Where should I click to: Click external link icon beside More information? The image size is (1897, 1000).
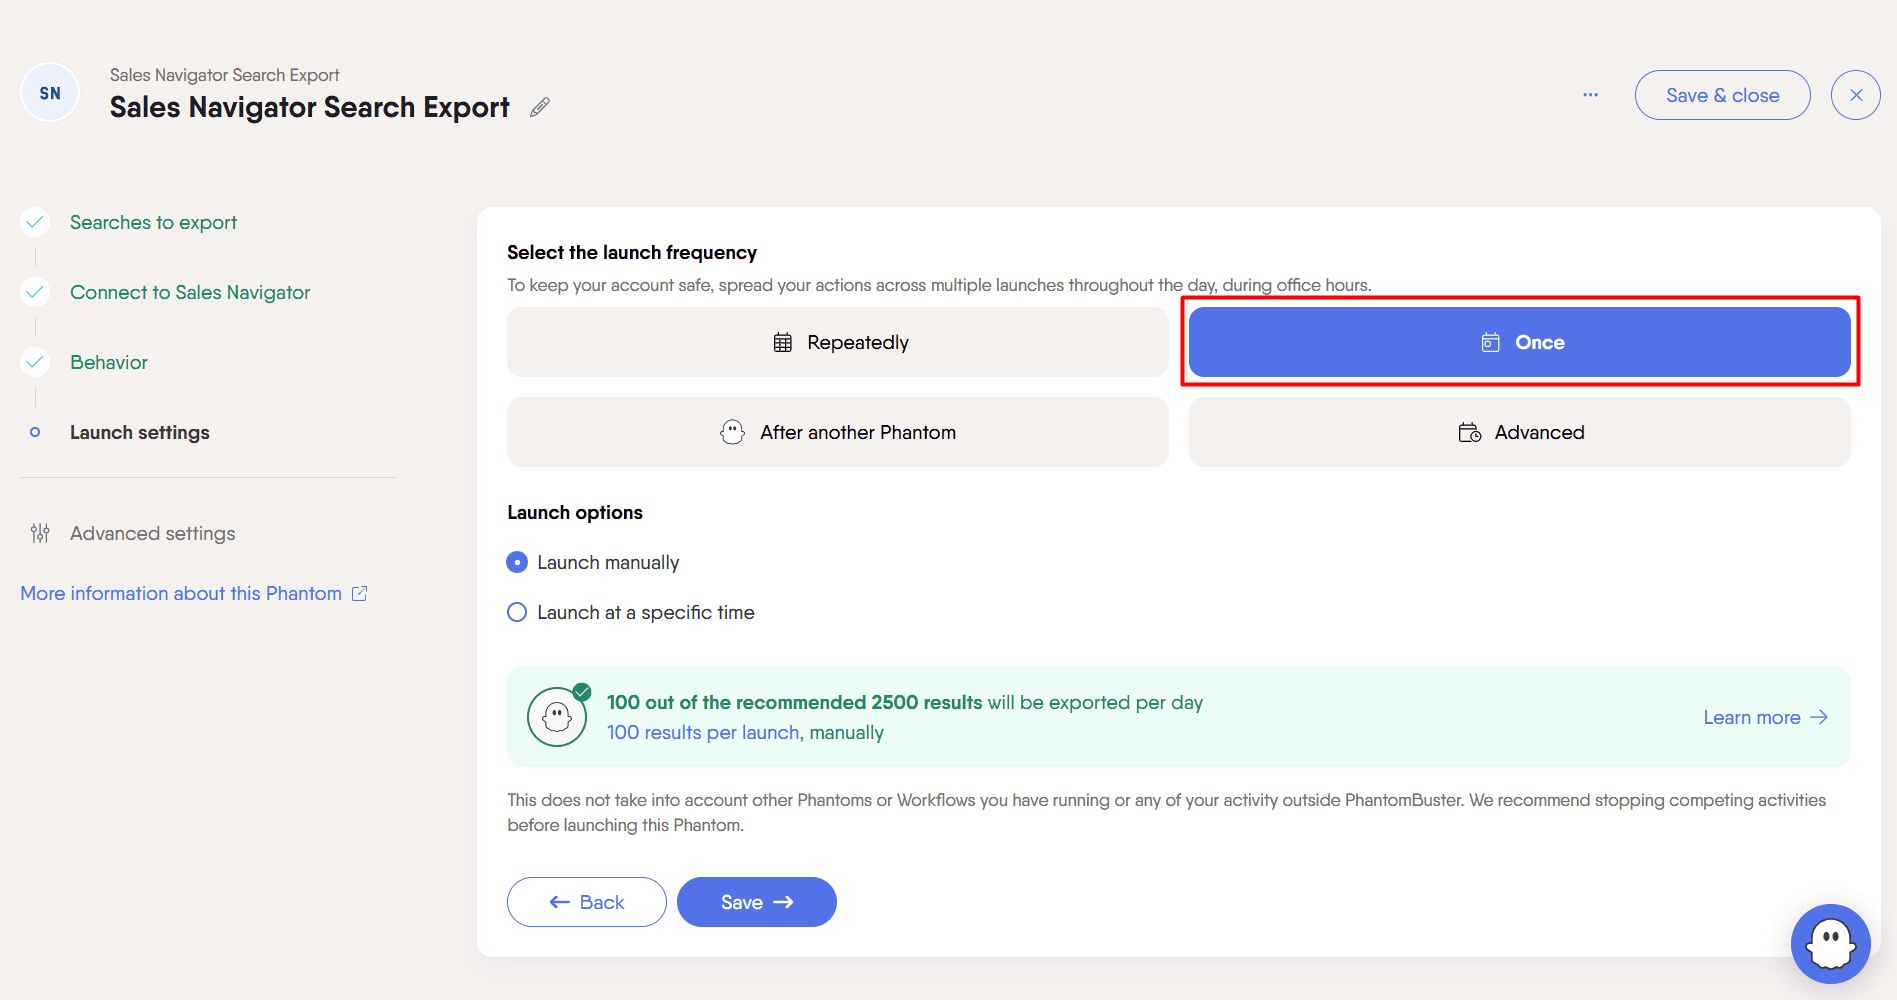(360, 593)
